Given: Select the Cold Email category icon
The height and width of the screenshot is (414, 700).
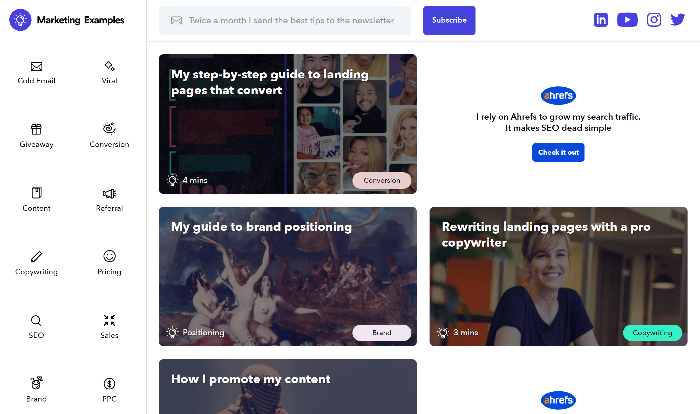Looking at the screenshot, I should pyautogui.click(x=36, y=66).
